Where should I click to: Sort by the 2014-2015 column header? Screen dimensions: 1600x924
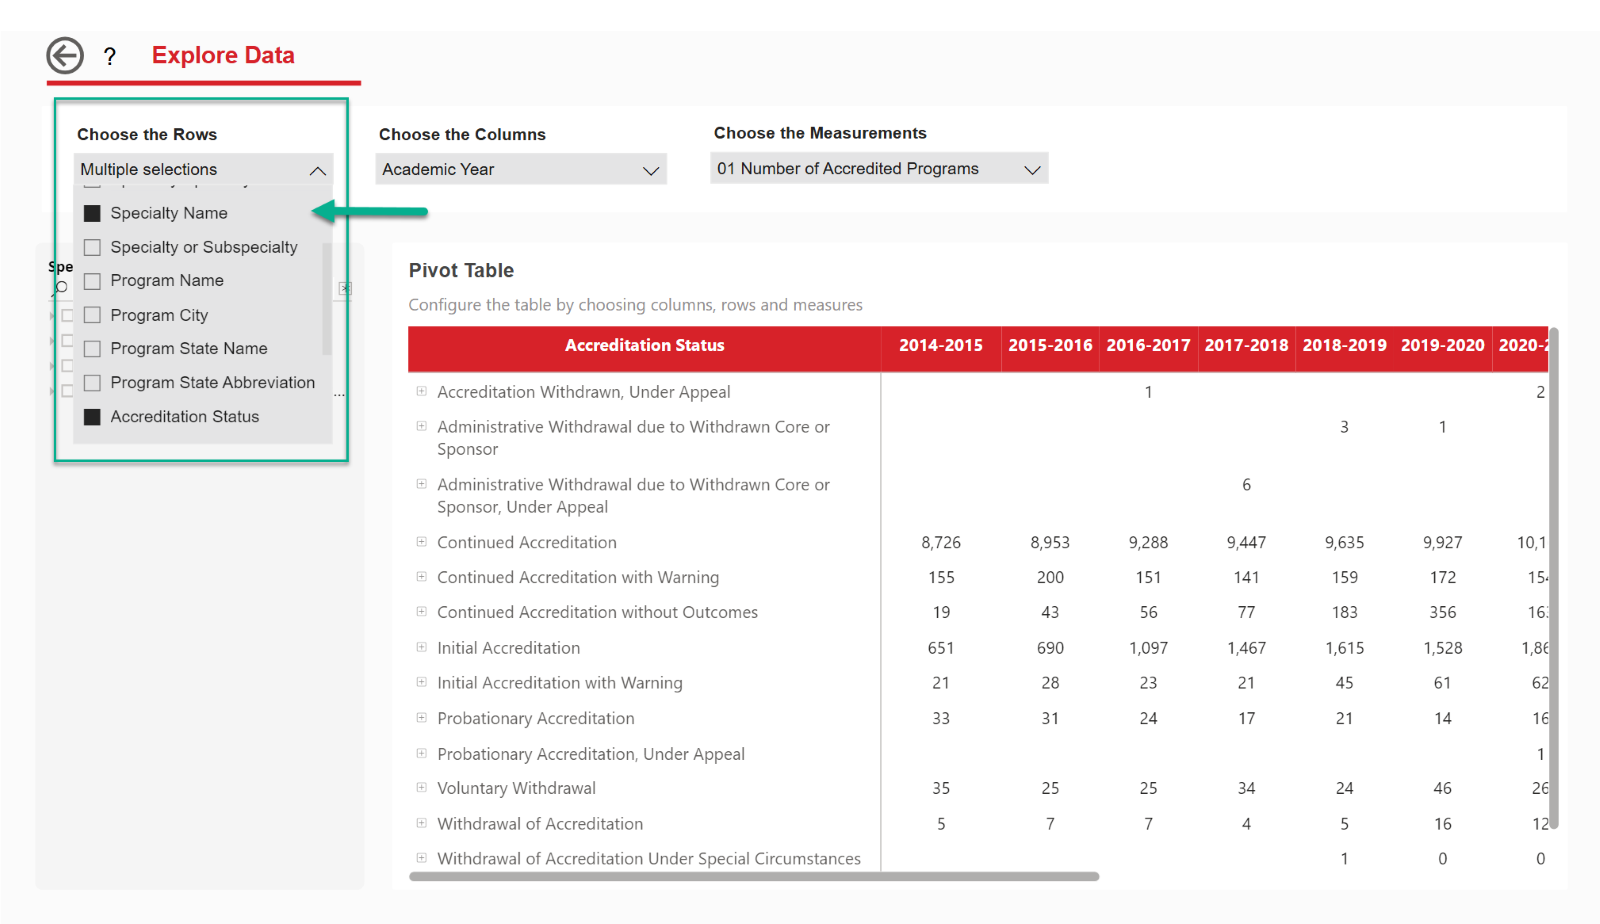point(940,345)
